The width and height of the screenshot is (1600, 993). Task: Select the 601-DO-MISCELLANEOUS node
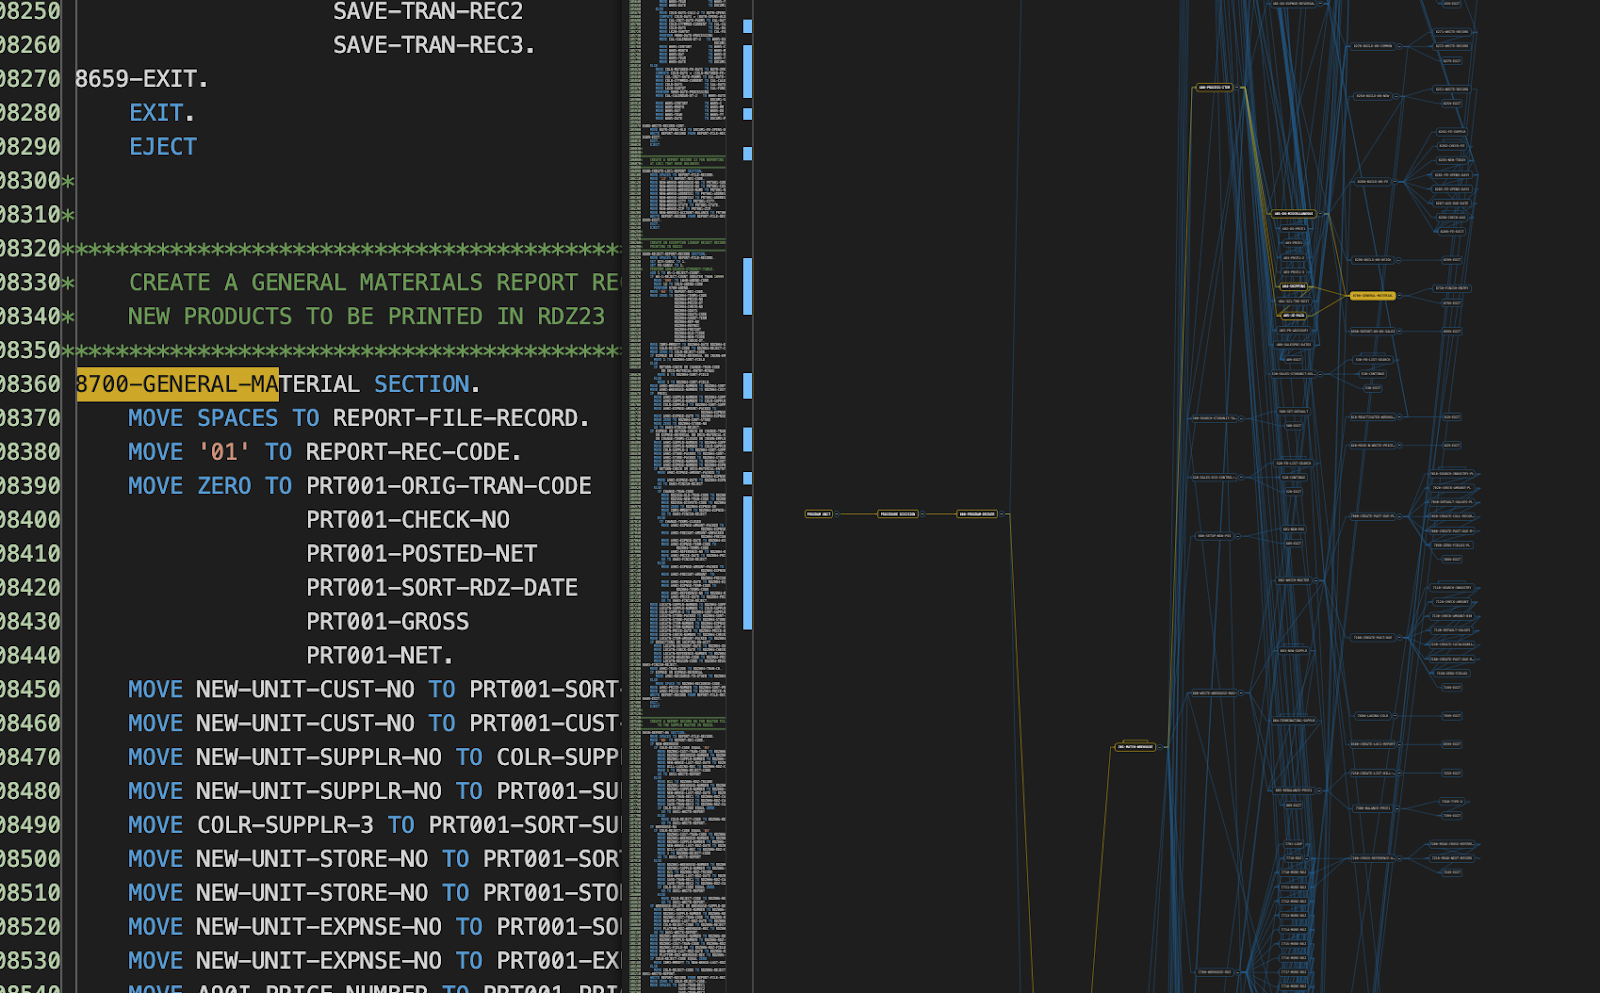1293,214
